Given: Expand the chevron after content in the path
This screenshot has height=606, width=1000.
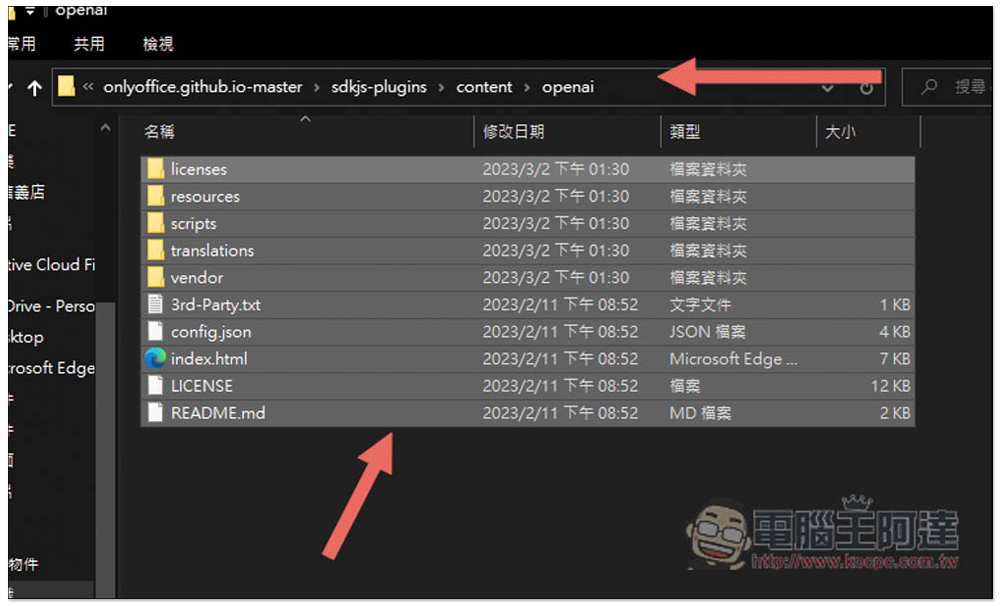Looking at the screenshot, I should [x=527, y=87].
